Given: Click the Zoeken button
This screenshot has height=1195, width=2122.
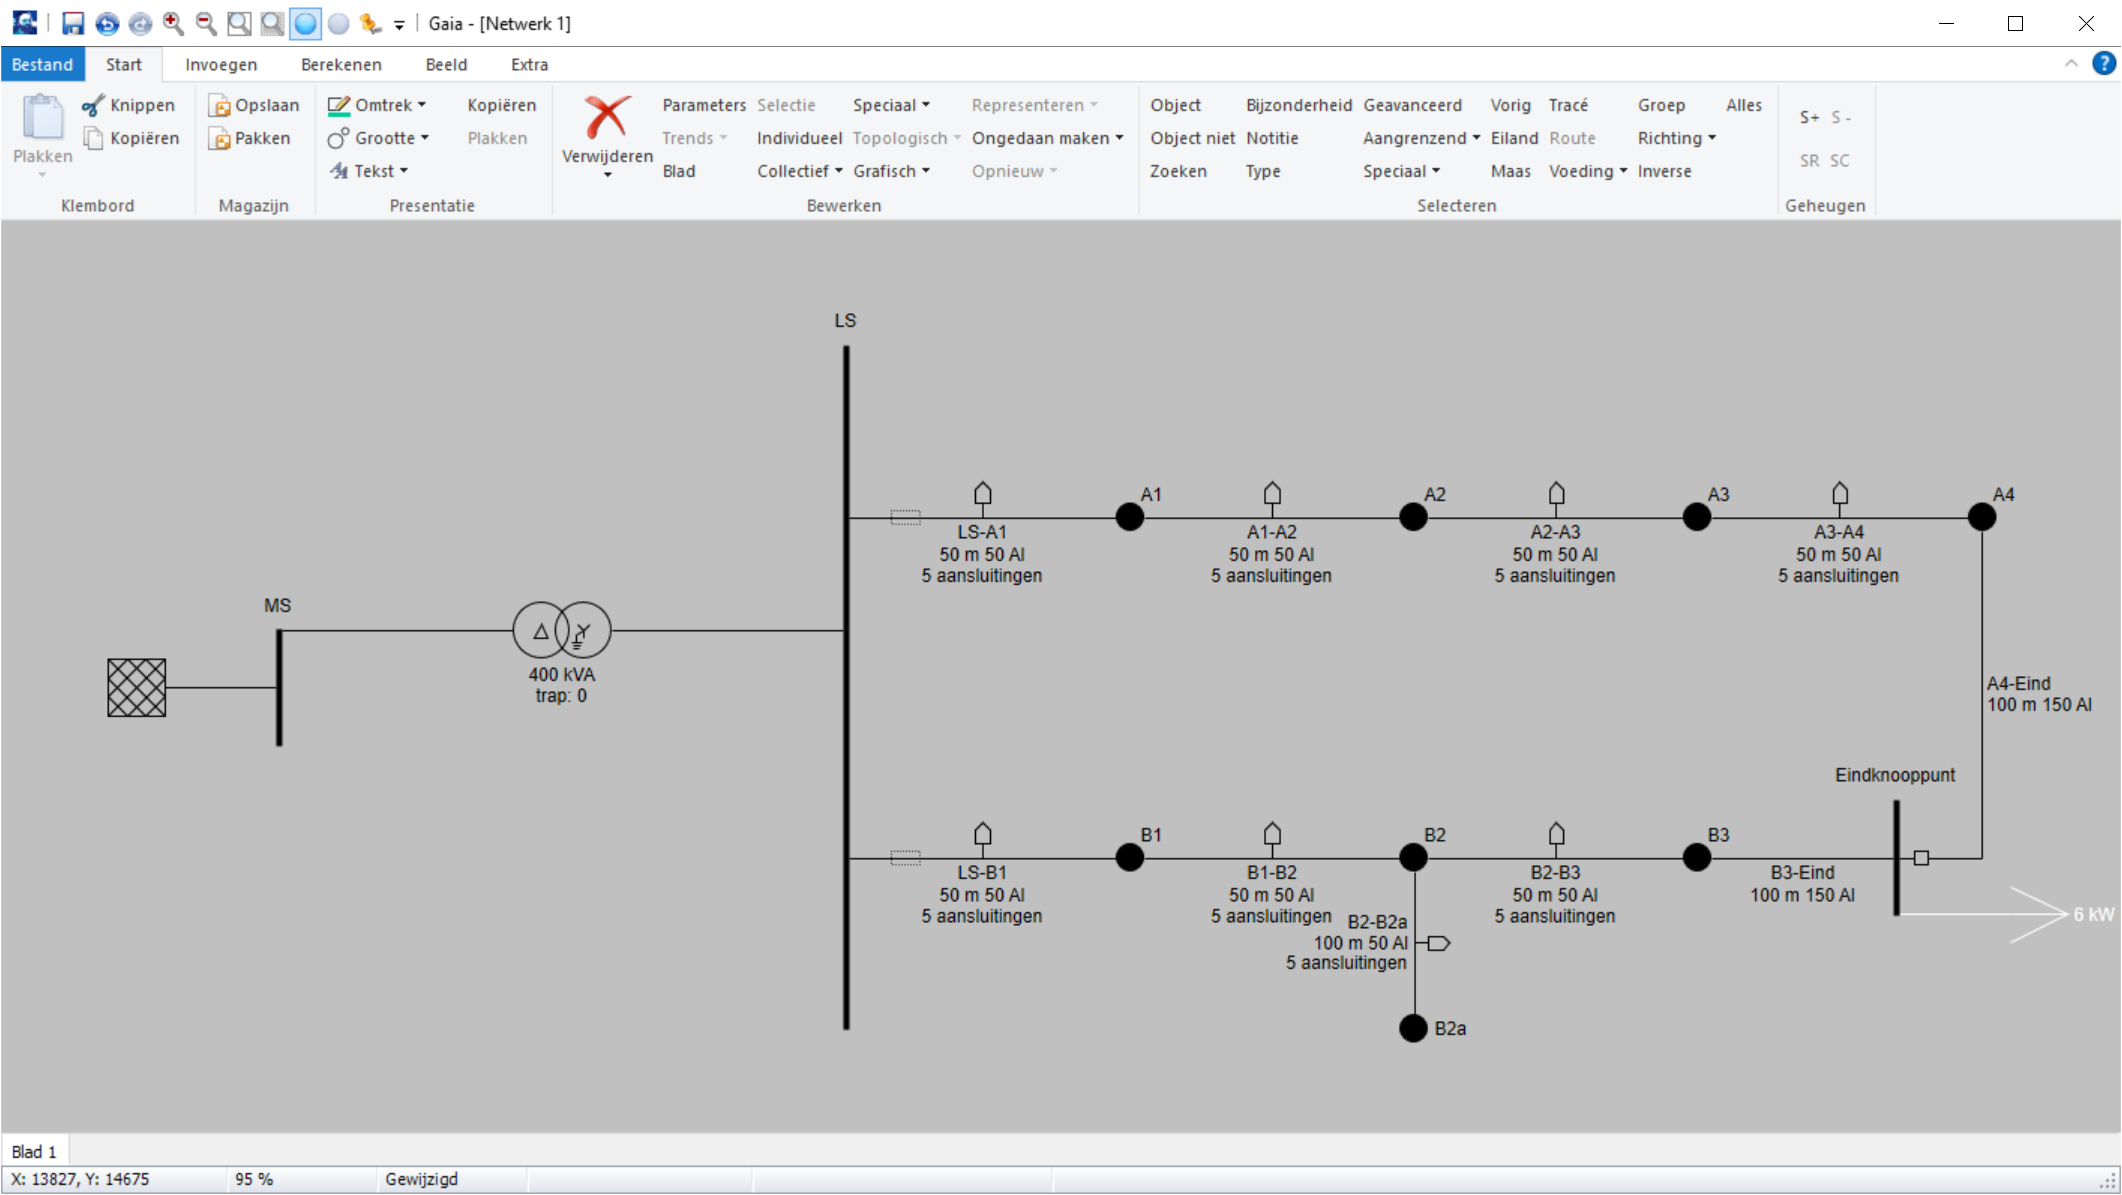Looking at the screenshot, I should 1177,171.
